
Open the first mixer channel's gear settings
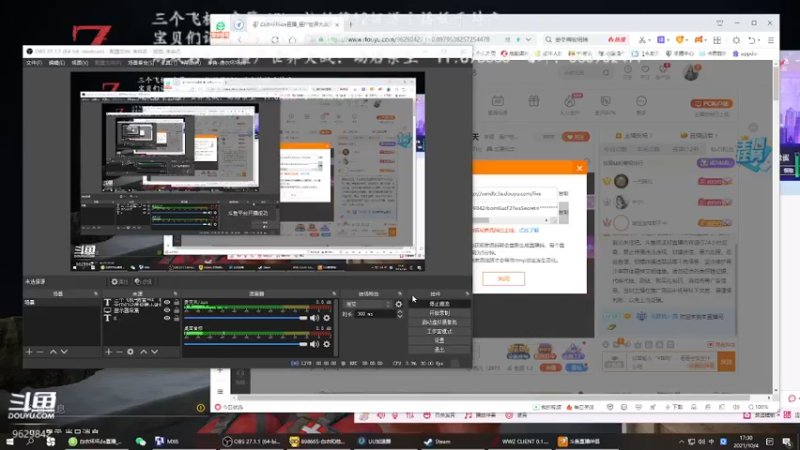[x=327, y=318]
